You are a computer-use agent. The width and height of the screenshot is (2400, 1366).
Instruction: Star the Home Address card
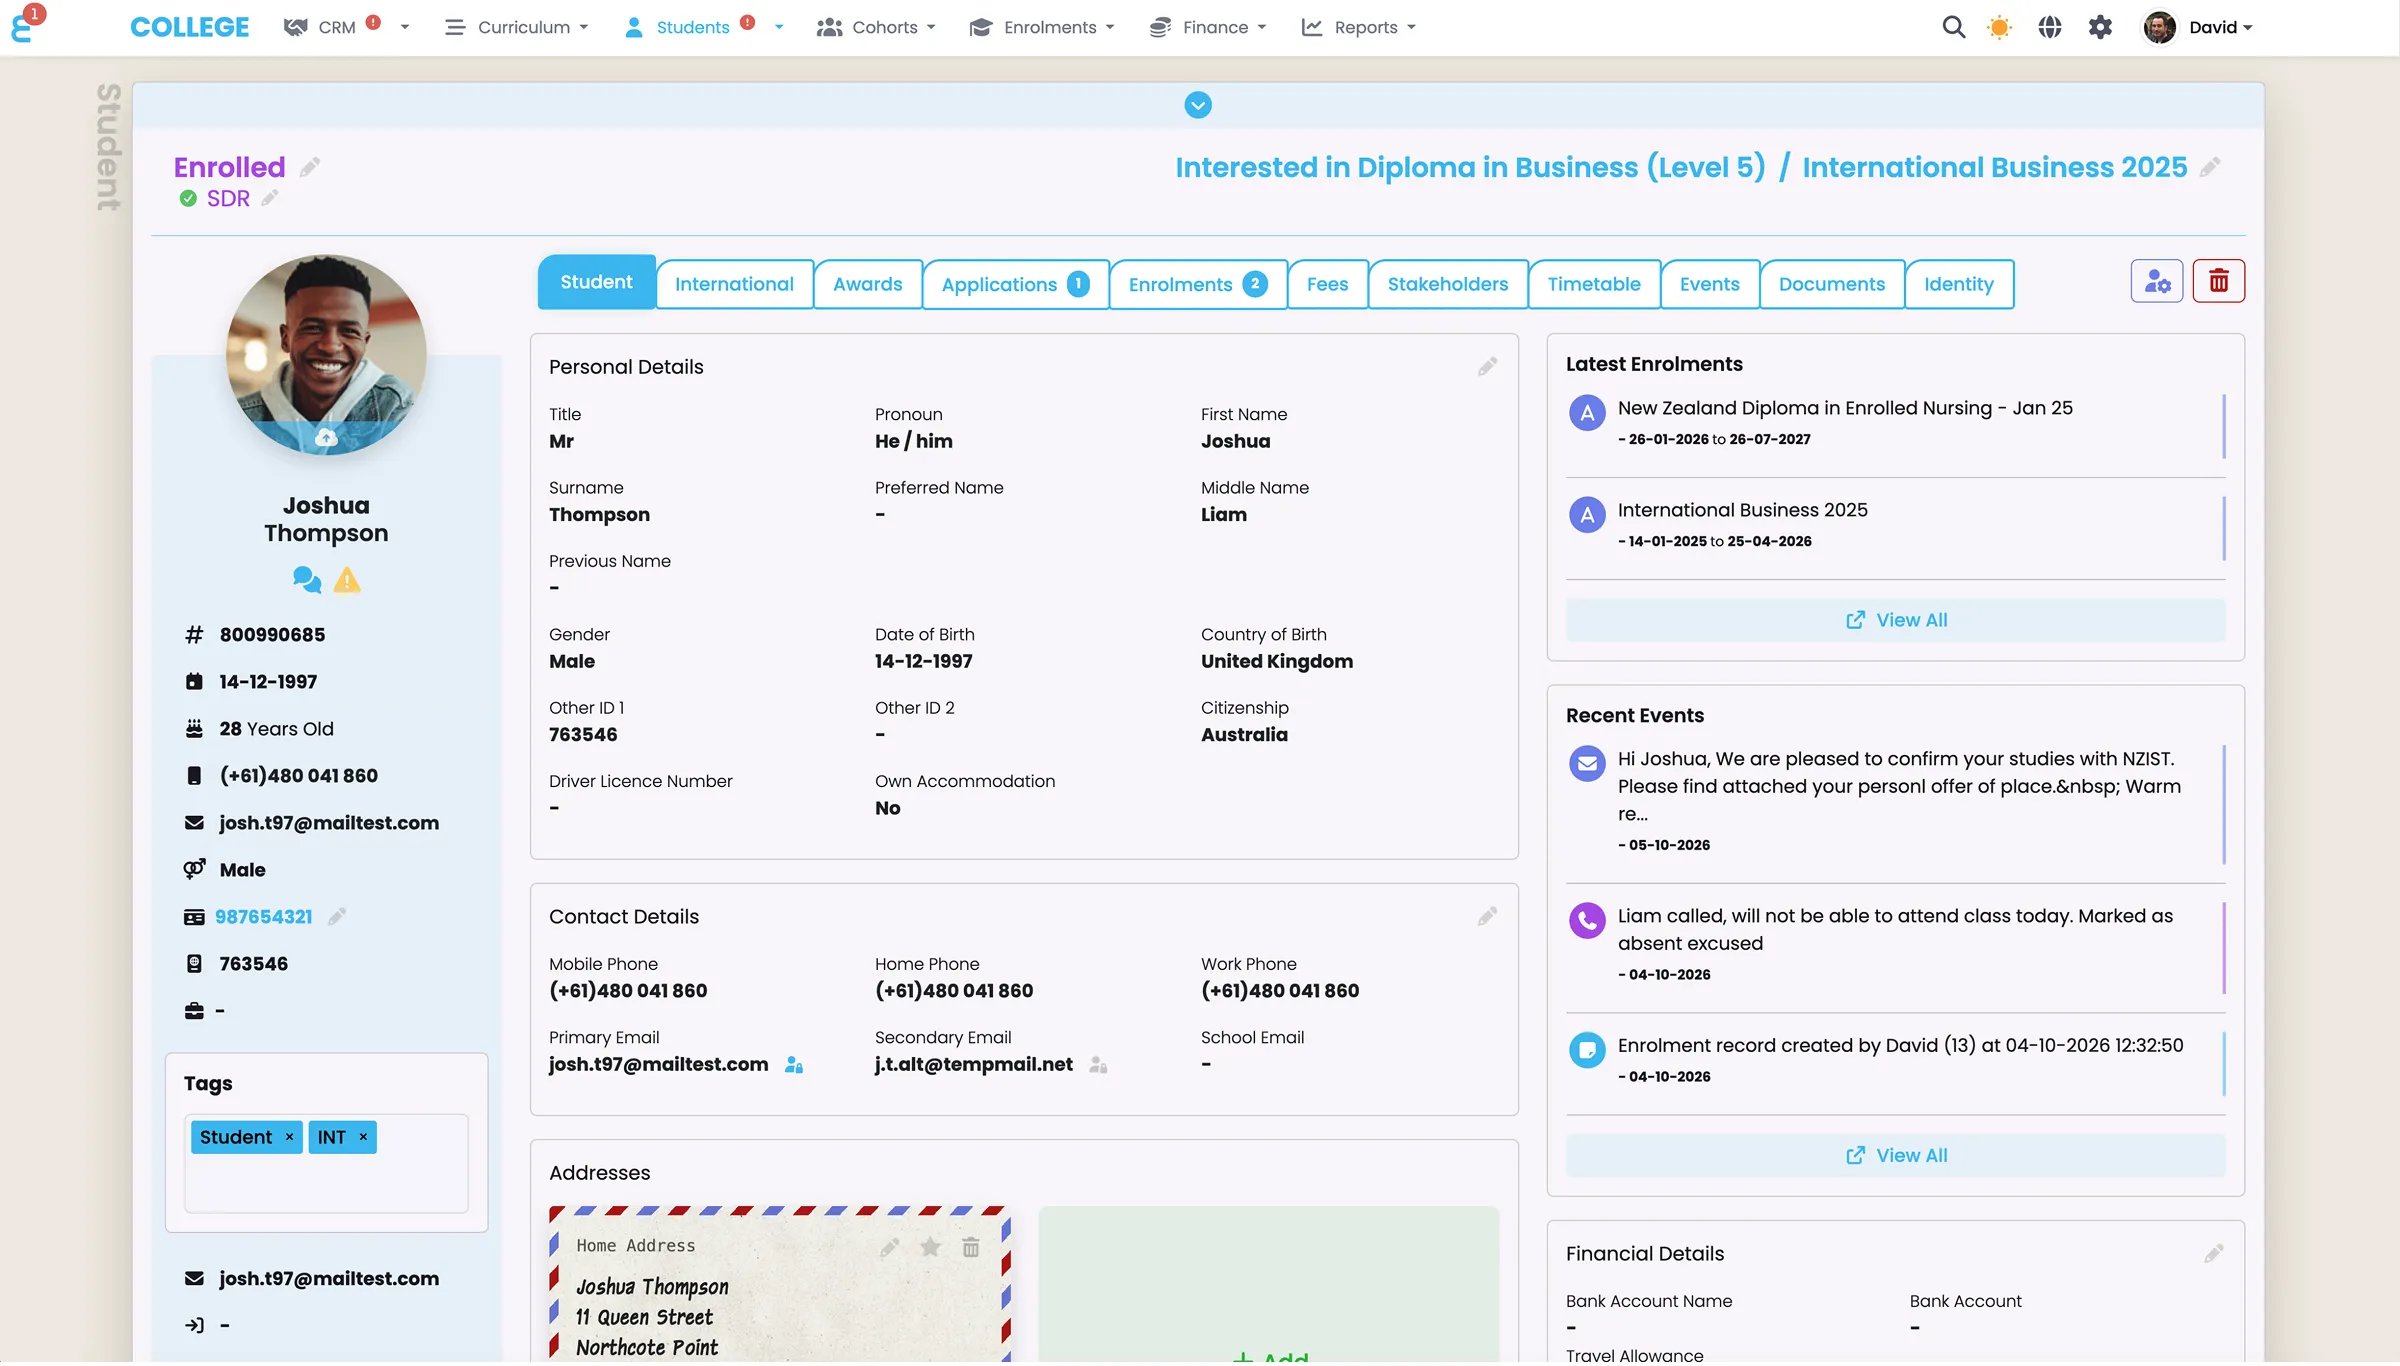[x=930, y=1247]
